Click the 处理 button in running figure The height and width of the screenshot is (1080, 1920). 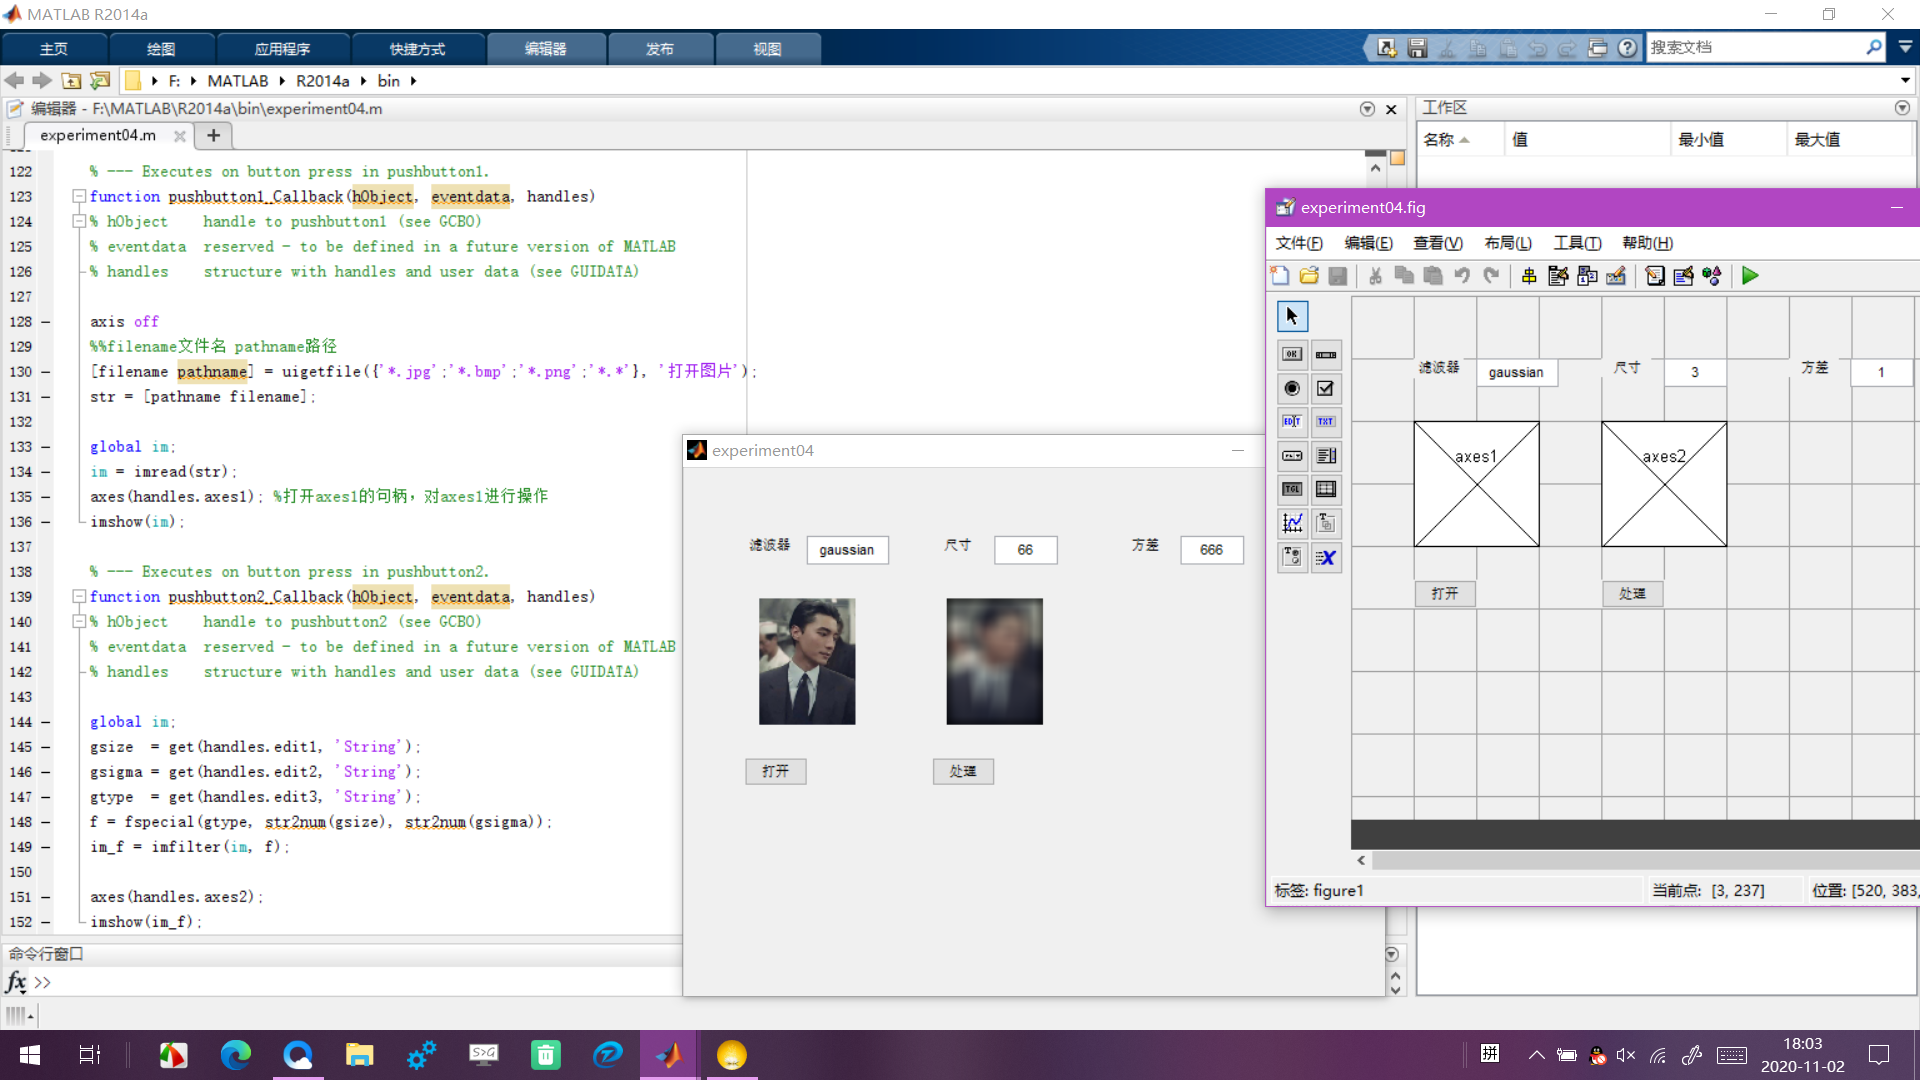click(x=963, y=771)
